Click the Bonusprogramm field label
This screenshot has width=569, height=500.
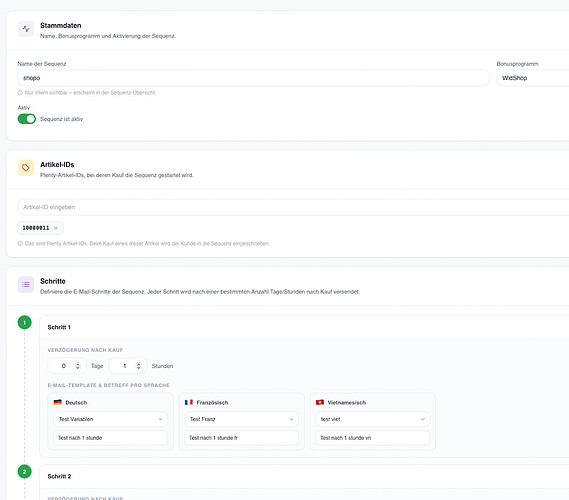point(517,64)
